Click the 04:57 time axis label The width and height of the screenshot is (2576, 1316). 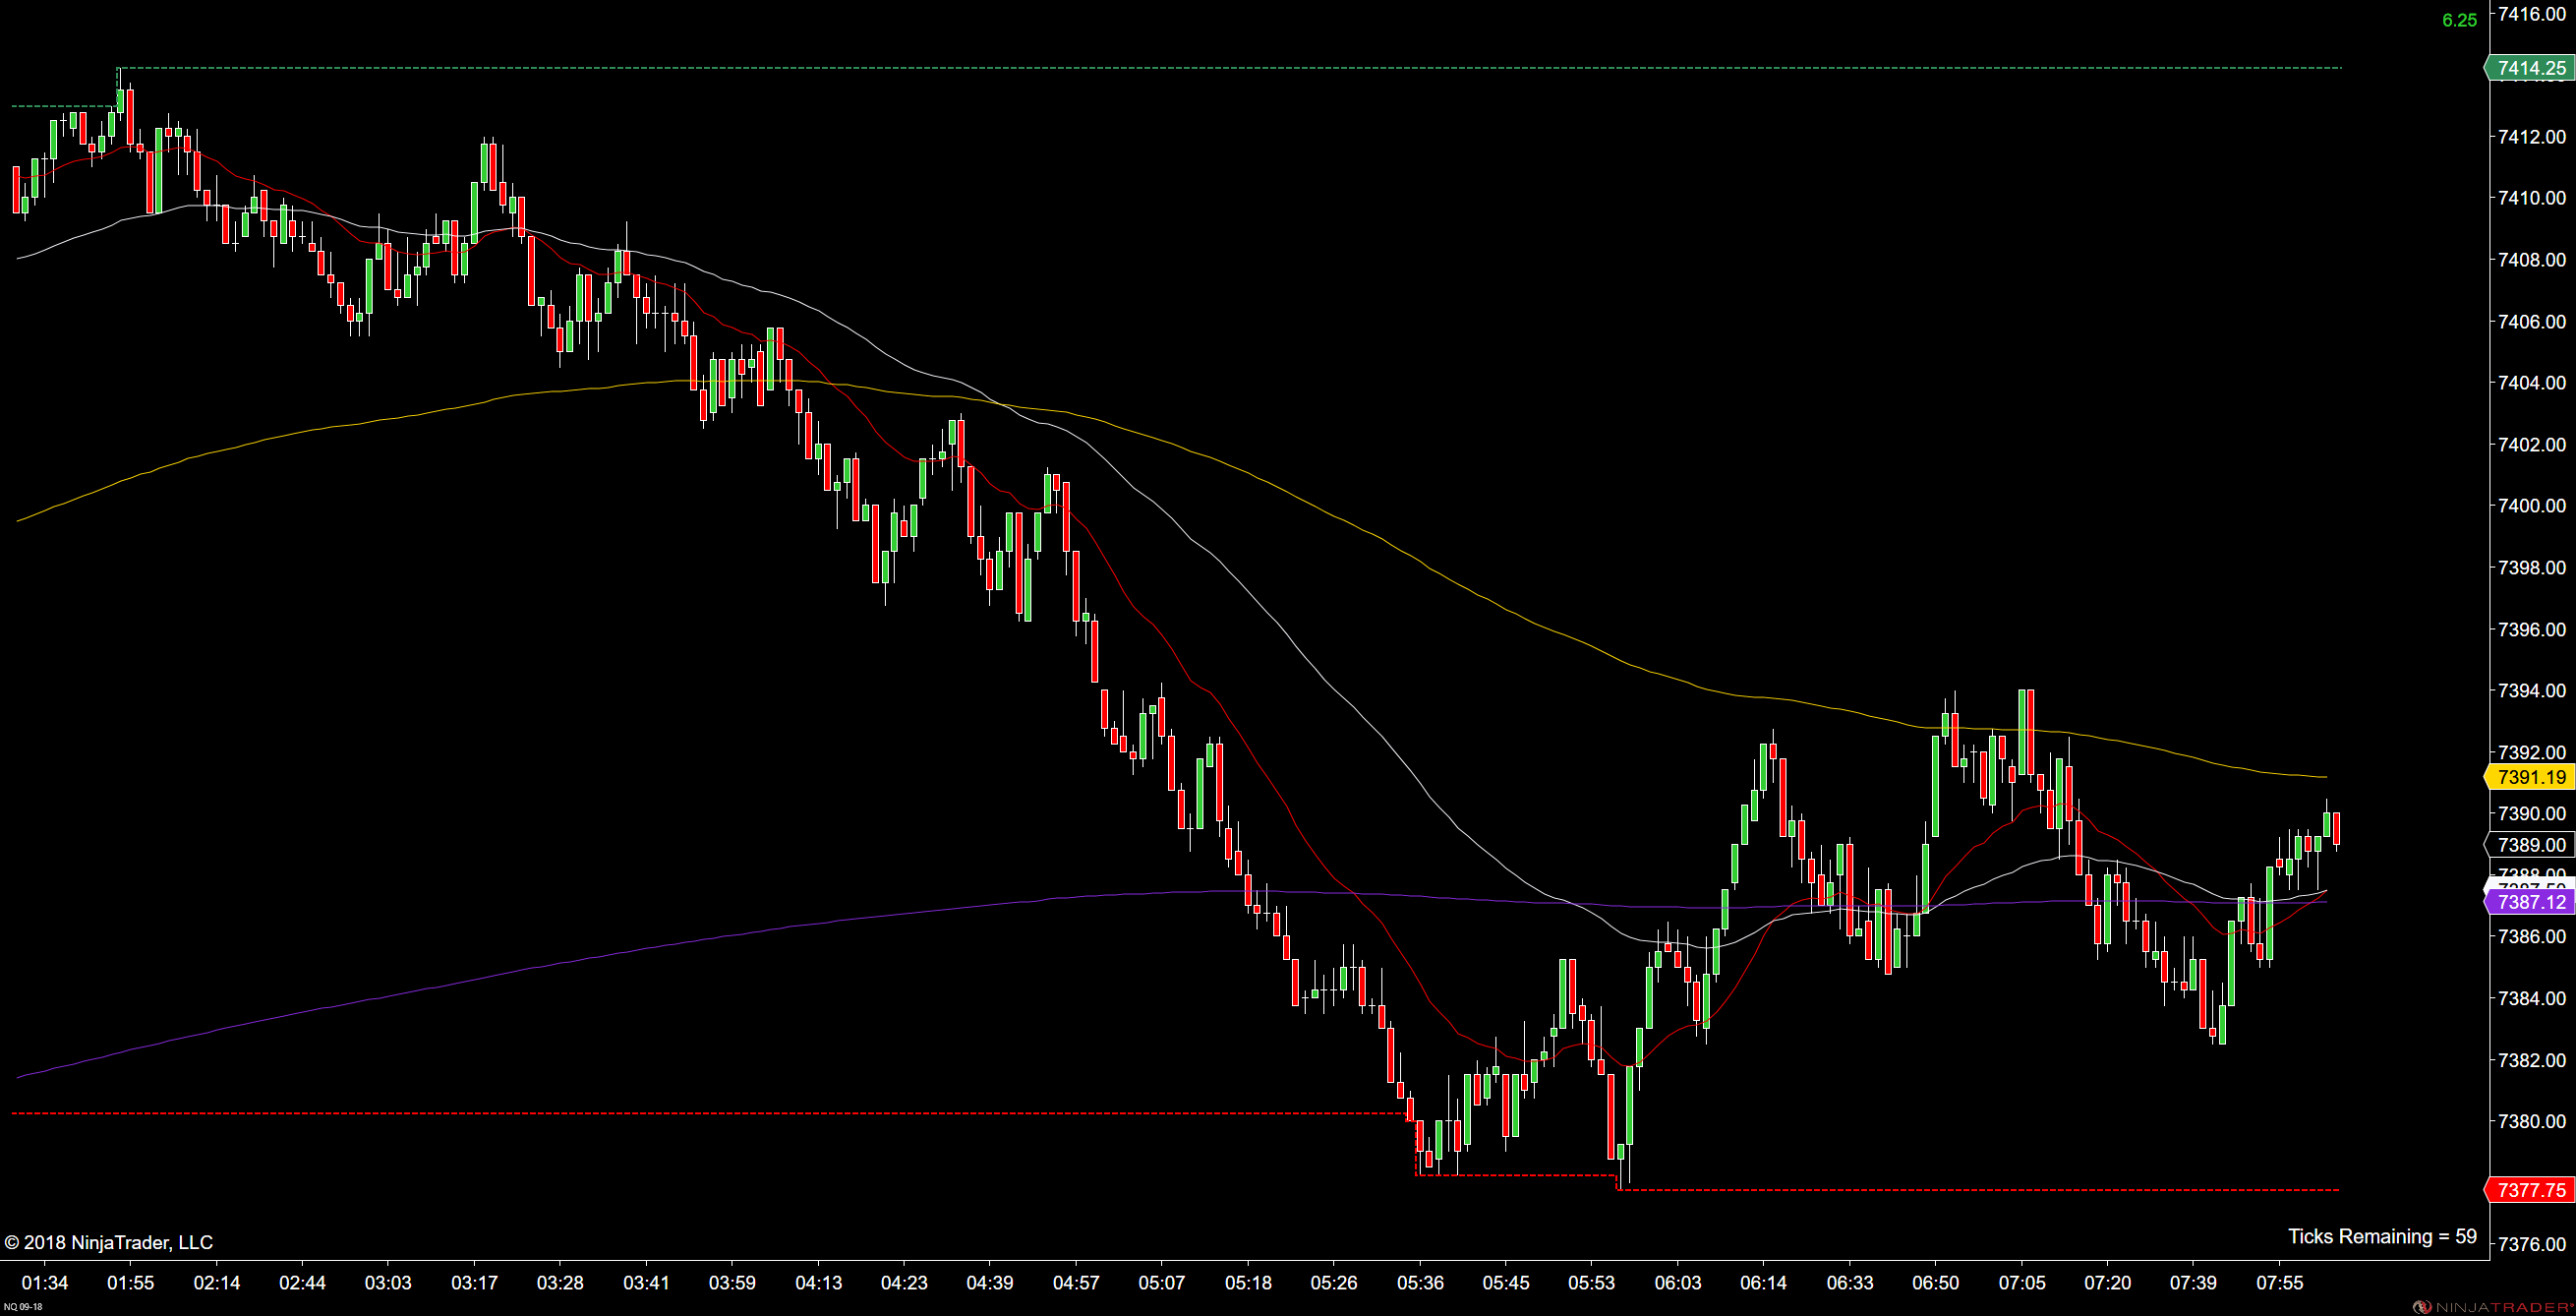pos(1076,1283)
